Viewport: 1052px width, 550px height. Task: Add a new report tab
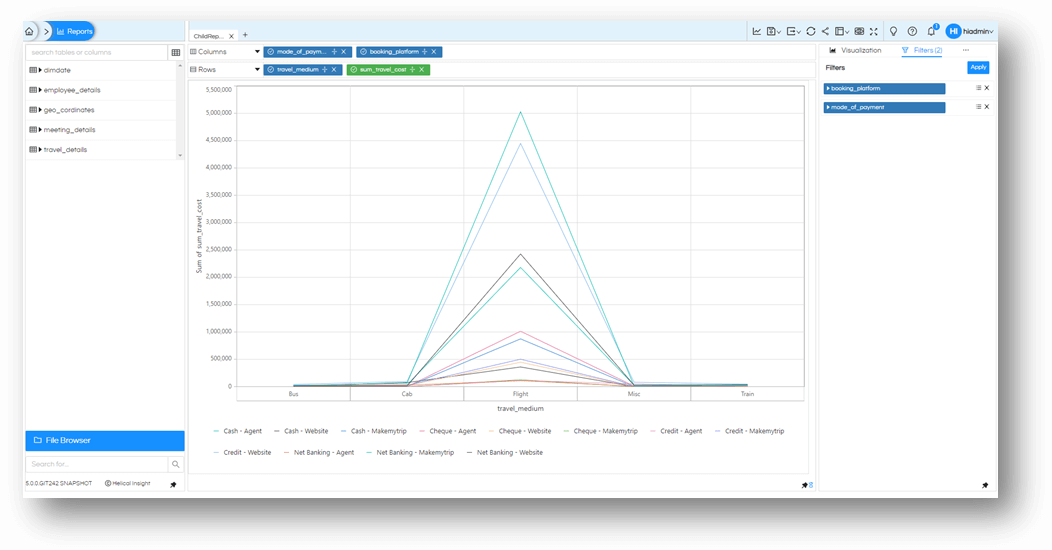click(x=245, y=35)
